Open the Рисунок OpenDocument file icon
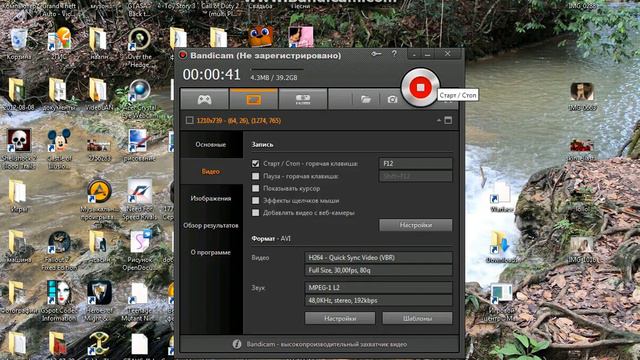Image resolution: width=640 pixels, height=360 pixels. point(140,251)
